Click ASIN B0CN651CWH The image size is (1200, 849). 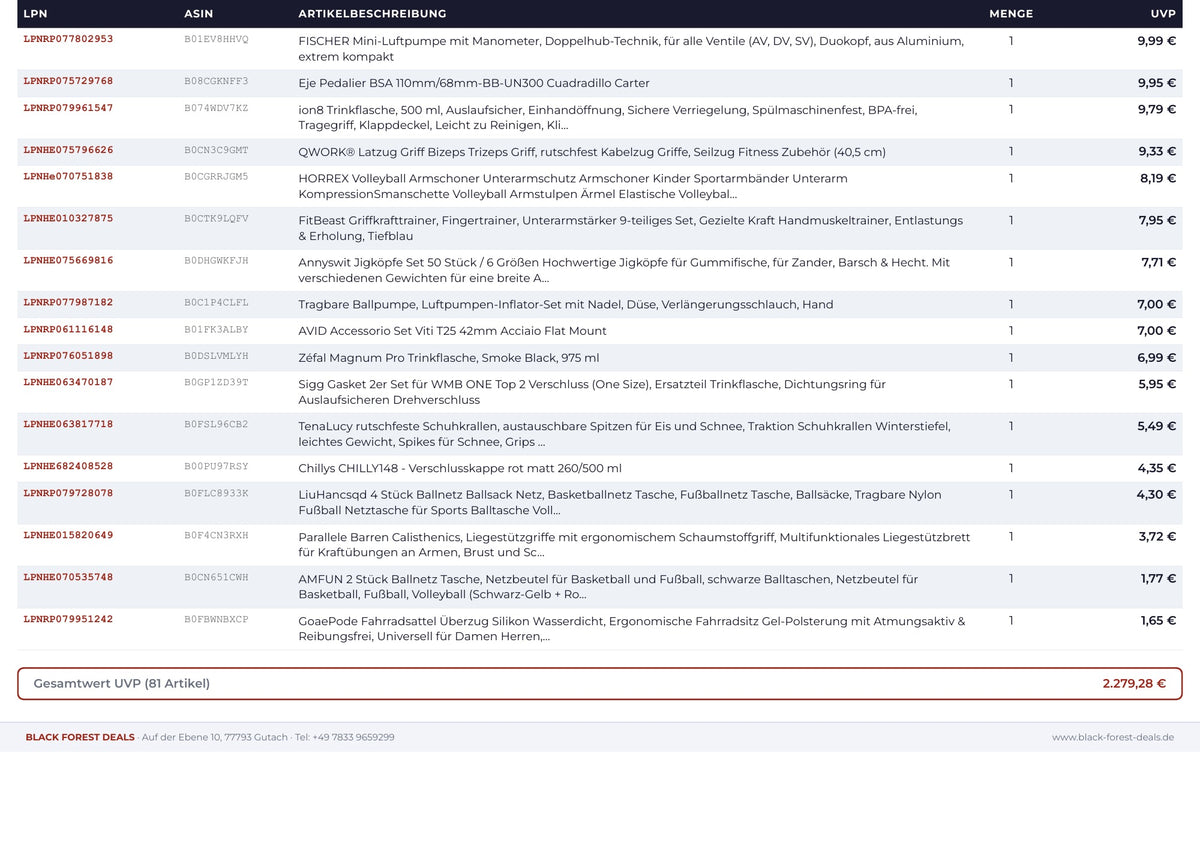pyautogui.click(x=216, y=577)
